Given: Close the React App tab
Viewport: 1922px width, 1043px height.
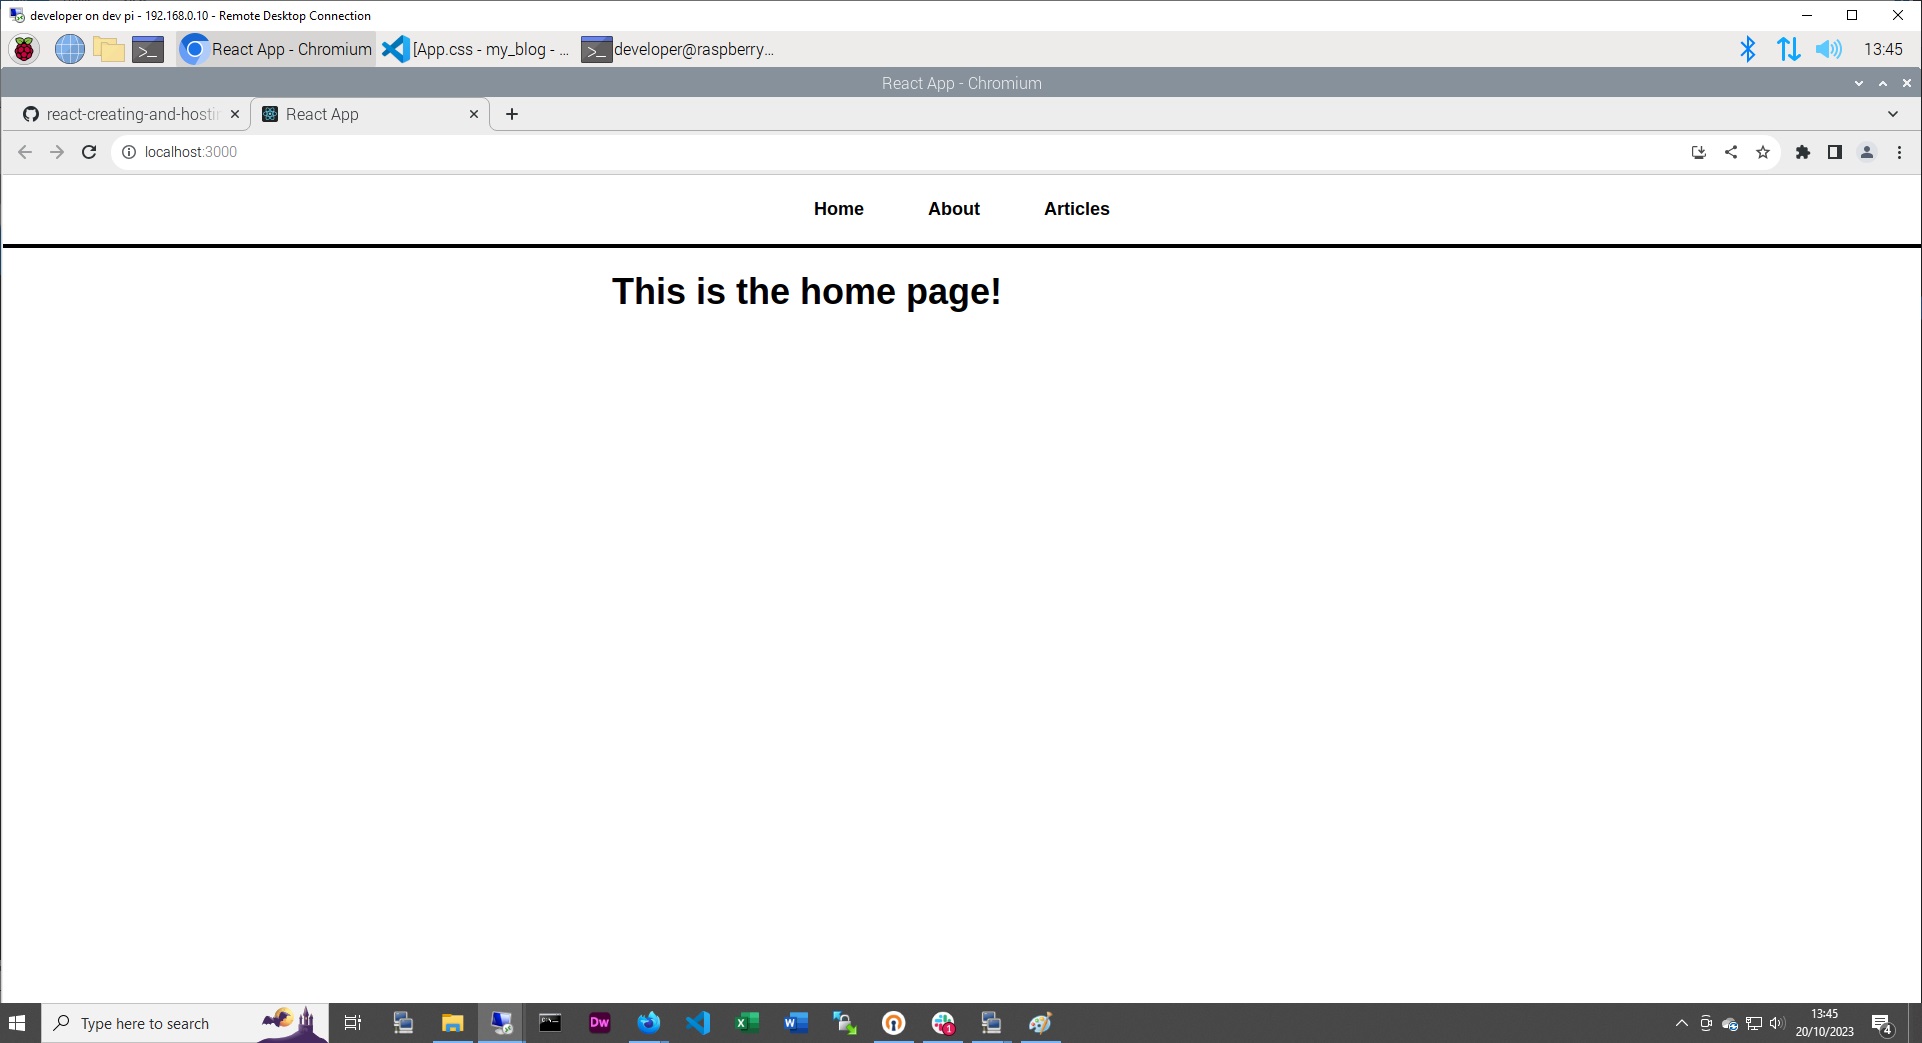Looking at the screenshot, I should [474, 114].
